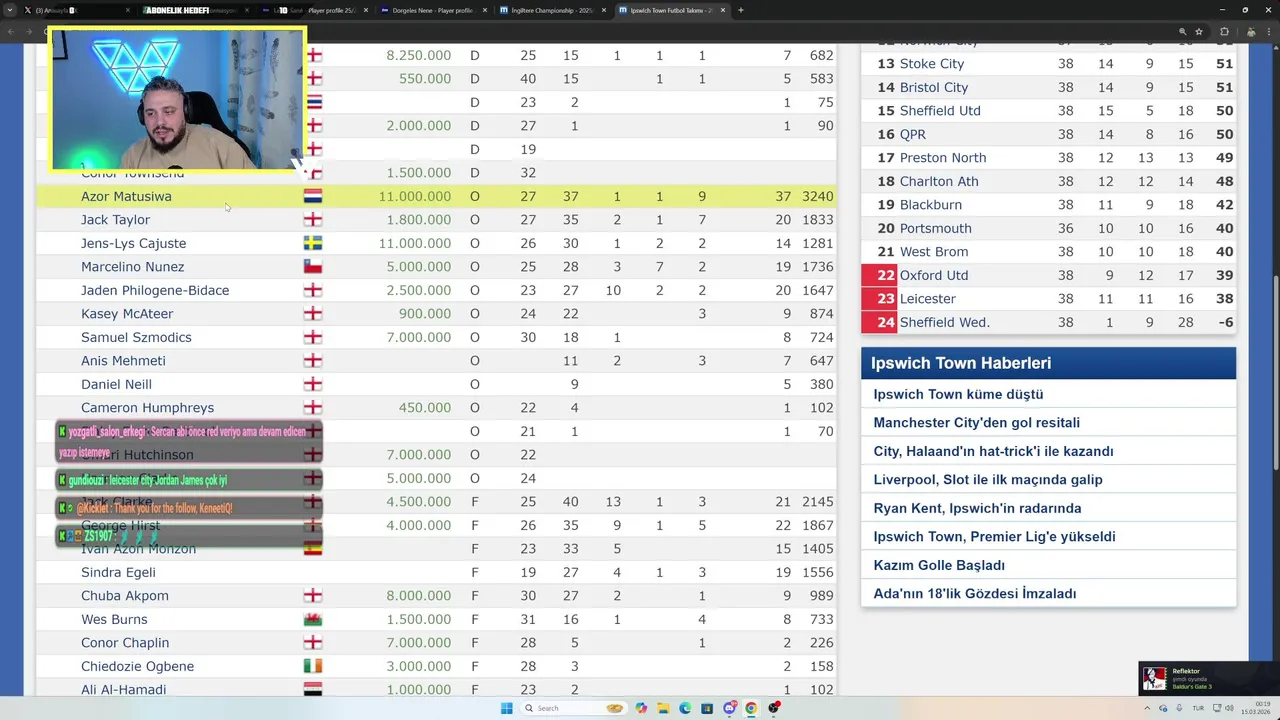Open Samuel Szmodics player link
The image size is (1280, 720).
(x=136, y=337)
